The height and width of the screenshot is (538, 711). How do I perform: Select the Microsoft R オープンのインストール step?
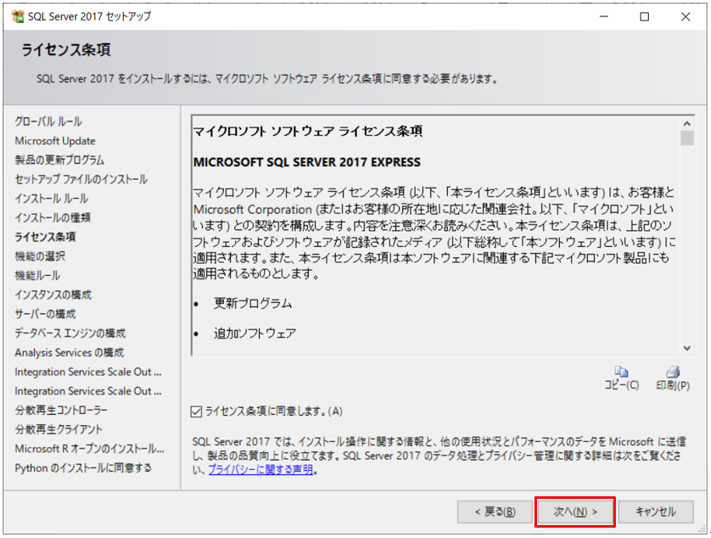(89, 449)
